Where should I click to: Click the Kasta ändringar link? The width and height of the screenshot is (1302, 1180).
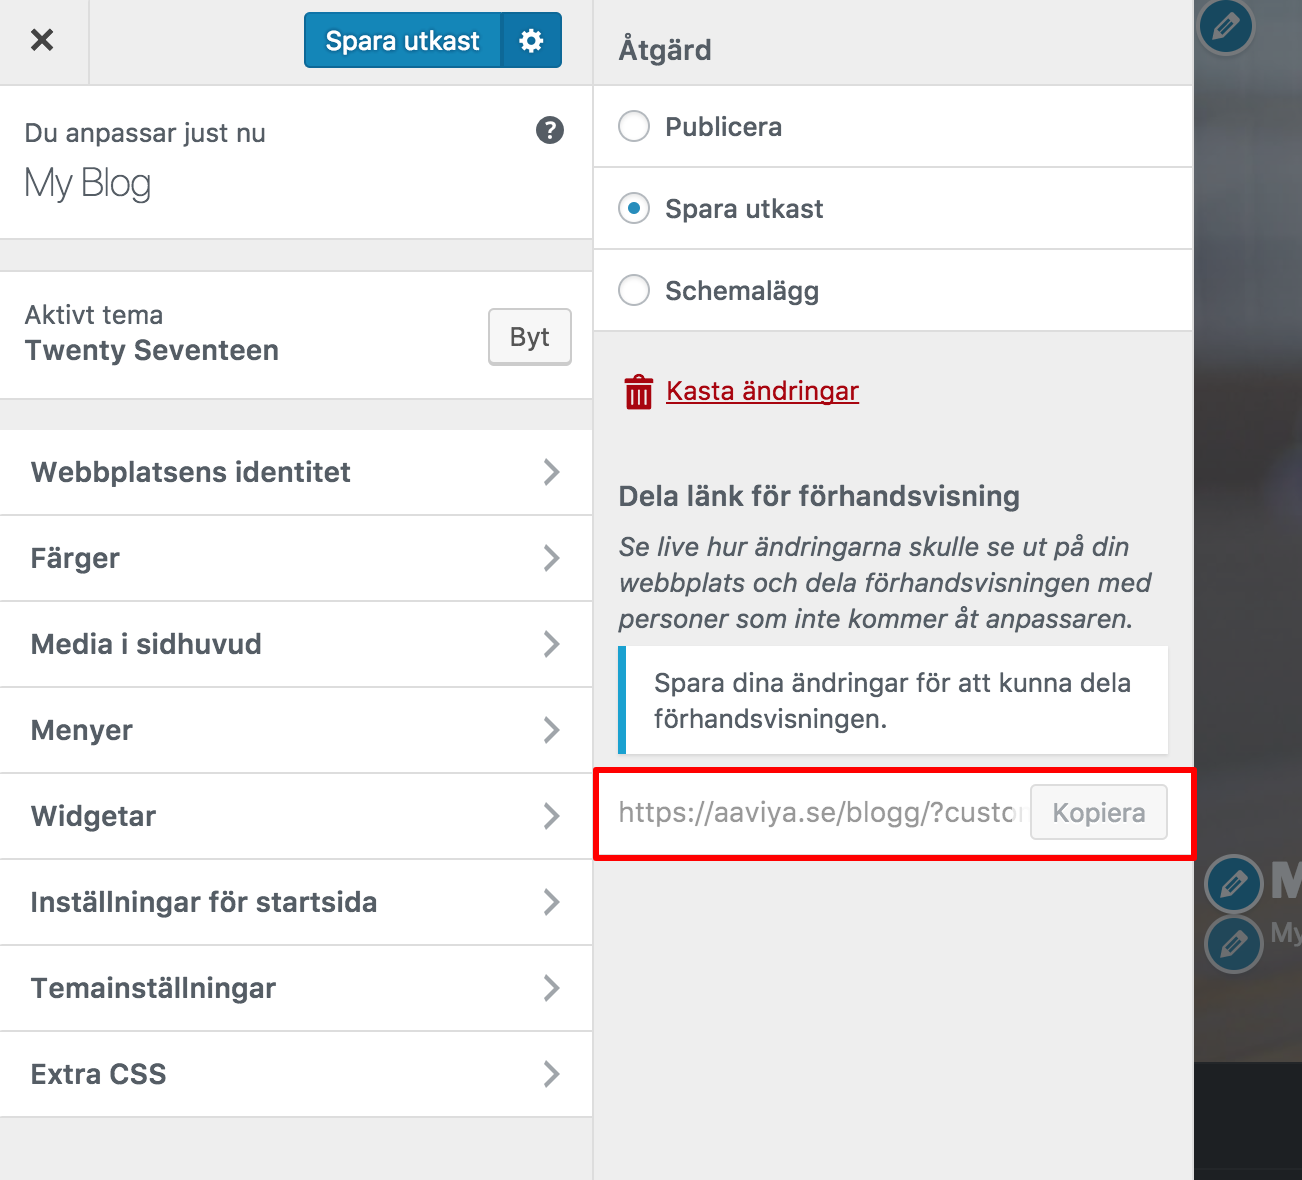point(762,391)
